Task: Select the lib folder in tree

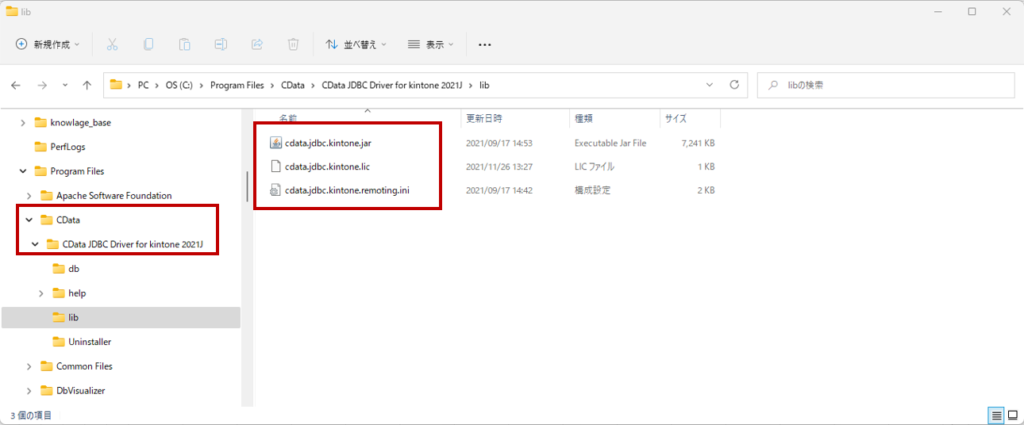Action: pyautogui.click(x=120, y=317)
